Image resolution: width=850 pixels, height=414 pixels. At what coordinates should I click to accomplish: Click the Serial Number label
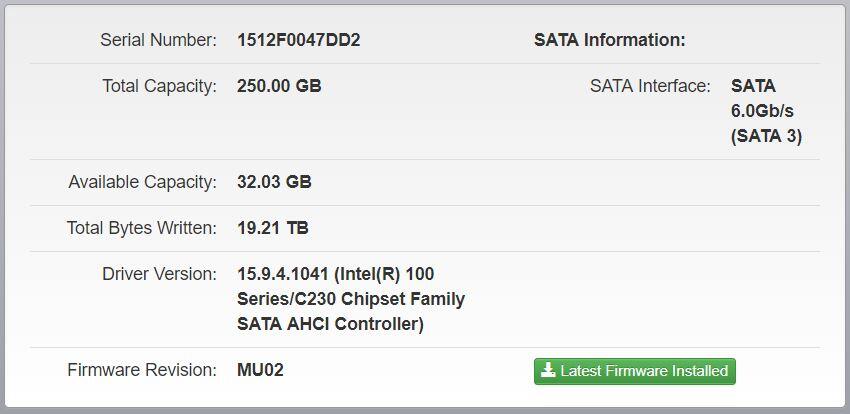pos(158,40)
